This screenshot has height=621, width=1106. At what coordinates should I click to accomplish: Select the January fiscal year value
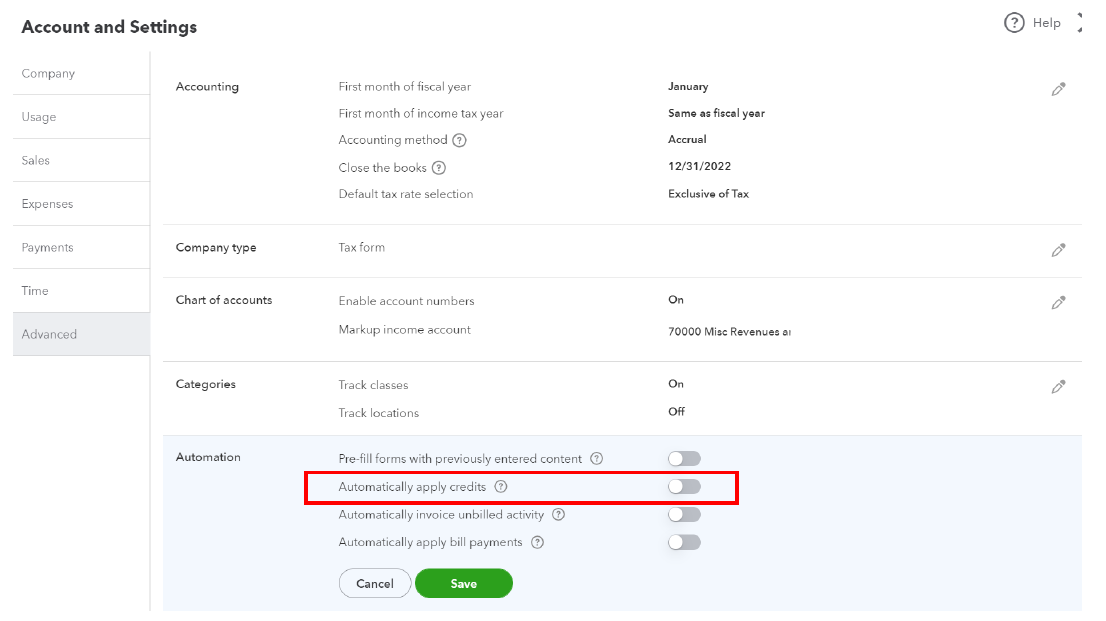click(x=688, y=86)
